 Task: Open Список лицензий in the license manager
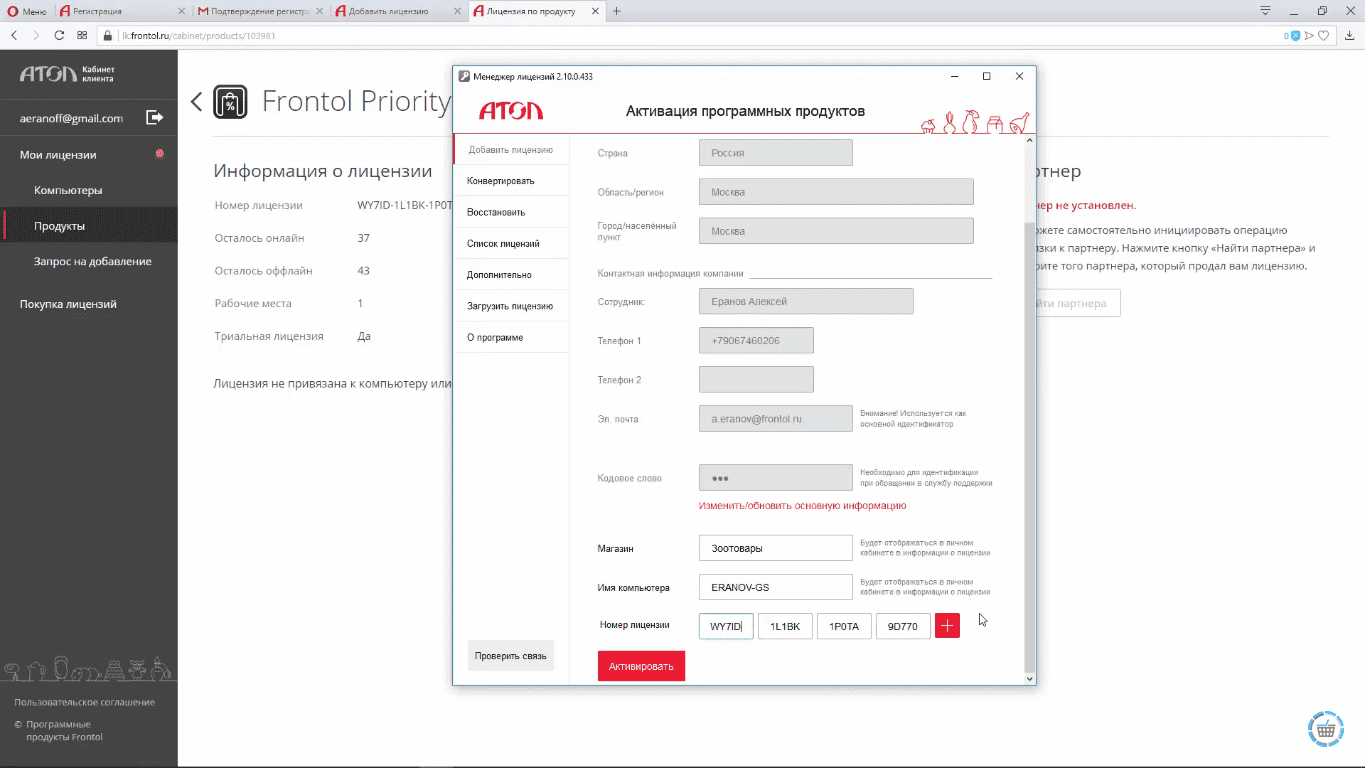(x=510, y=243)
